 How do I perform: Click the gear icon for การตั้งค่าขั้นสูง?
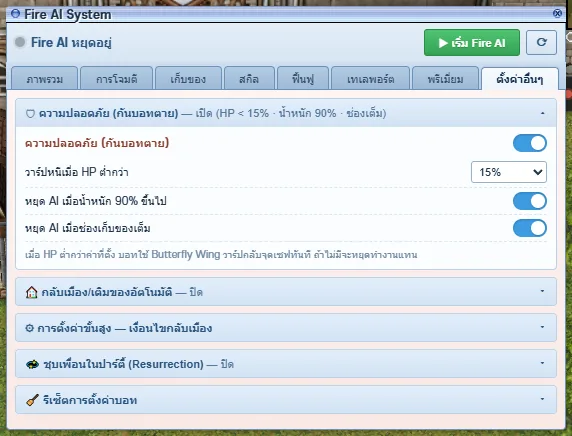[29, 328]
